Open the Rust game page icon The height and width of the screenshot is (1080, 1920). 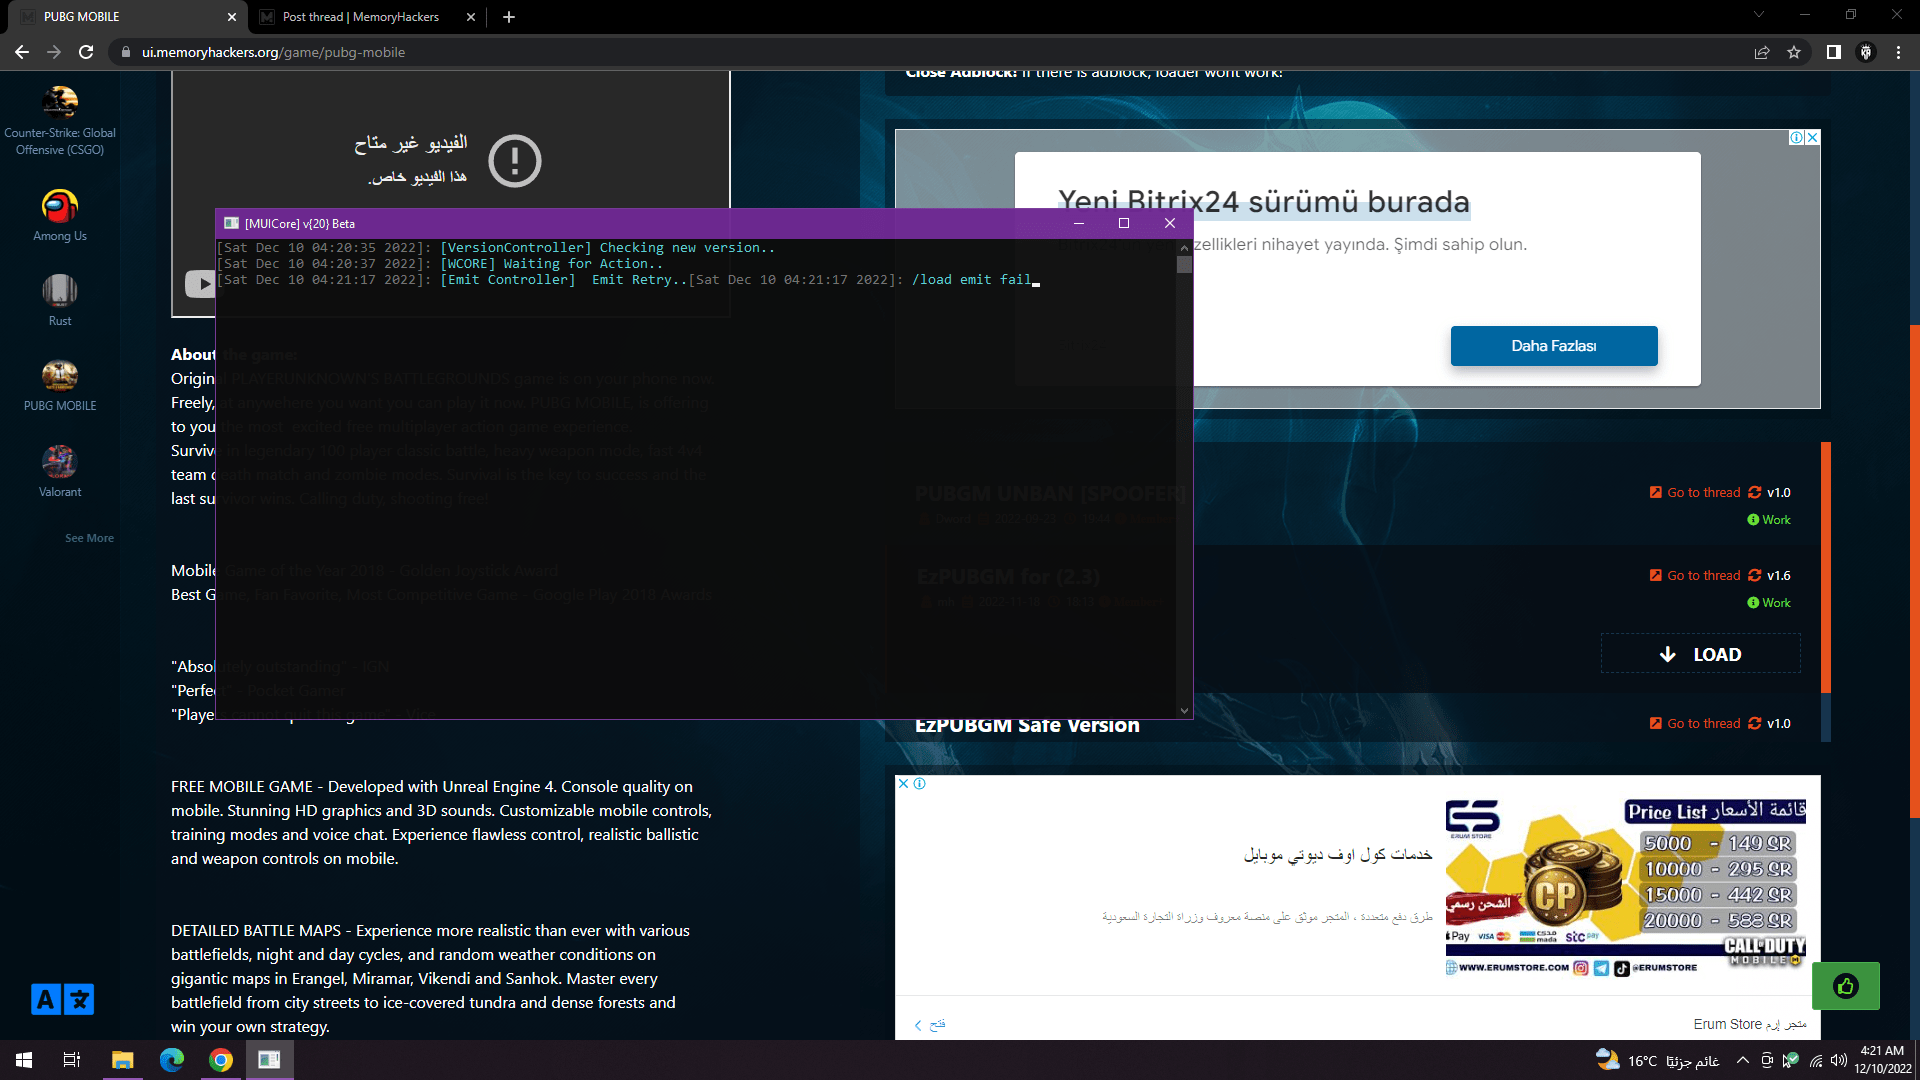(60, 291)
